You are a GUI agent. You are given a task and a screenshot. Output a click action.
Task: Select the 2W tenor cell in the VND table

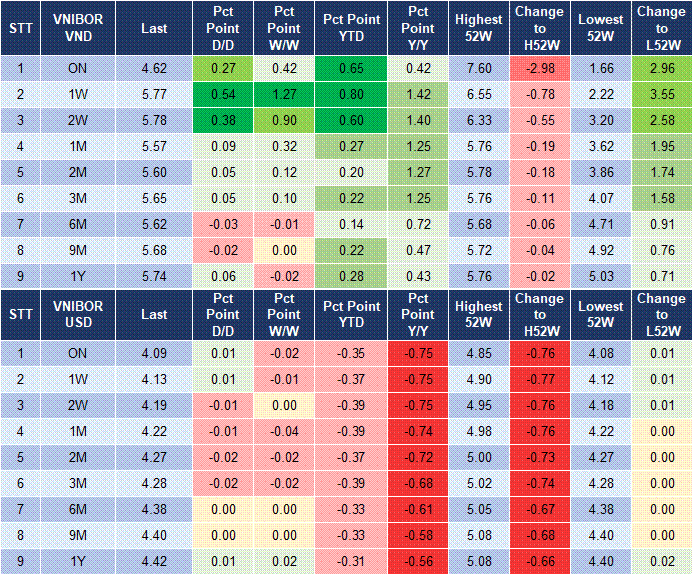[78, 121]
